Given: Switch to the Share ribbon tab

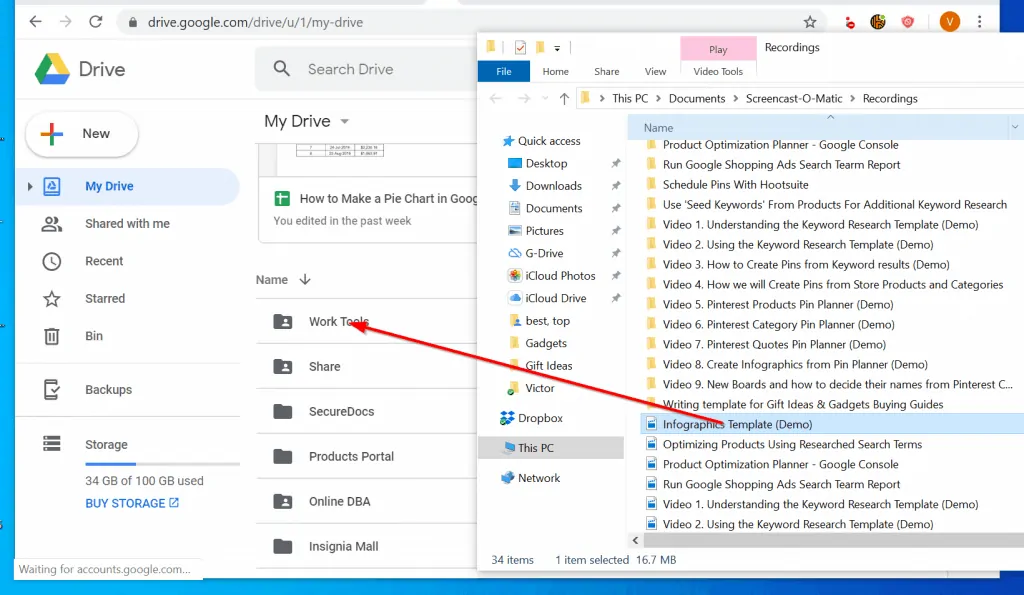Looking at the screenshot, I should (x=607, y=71).
